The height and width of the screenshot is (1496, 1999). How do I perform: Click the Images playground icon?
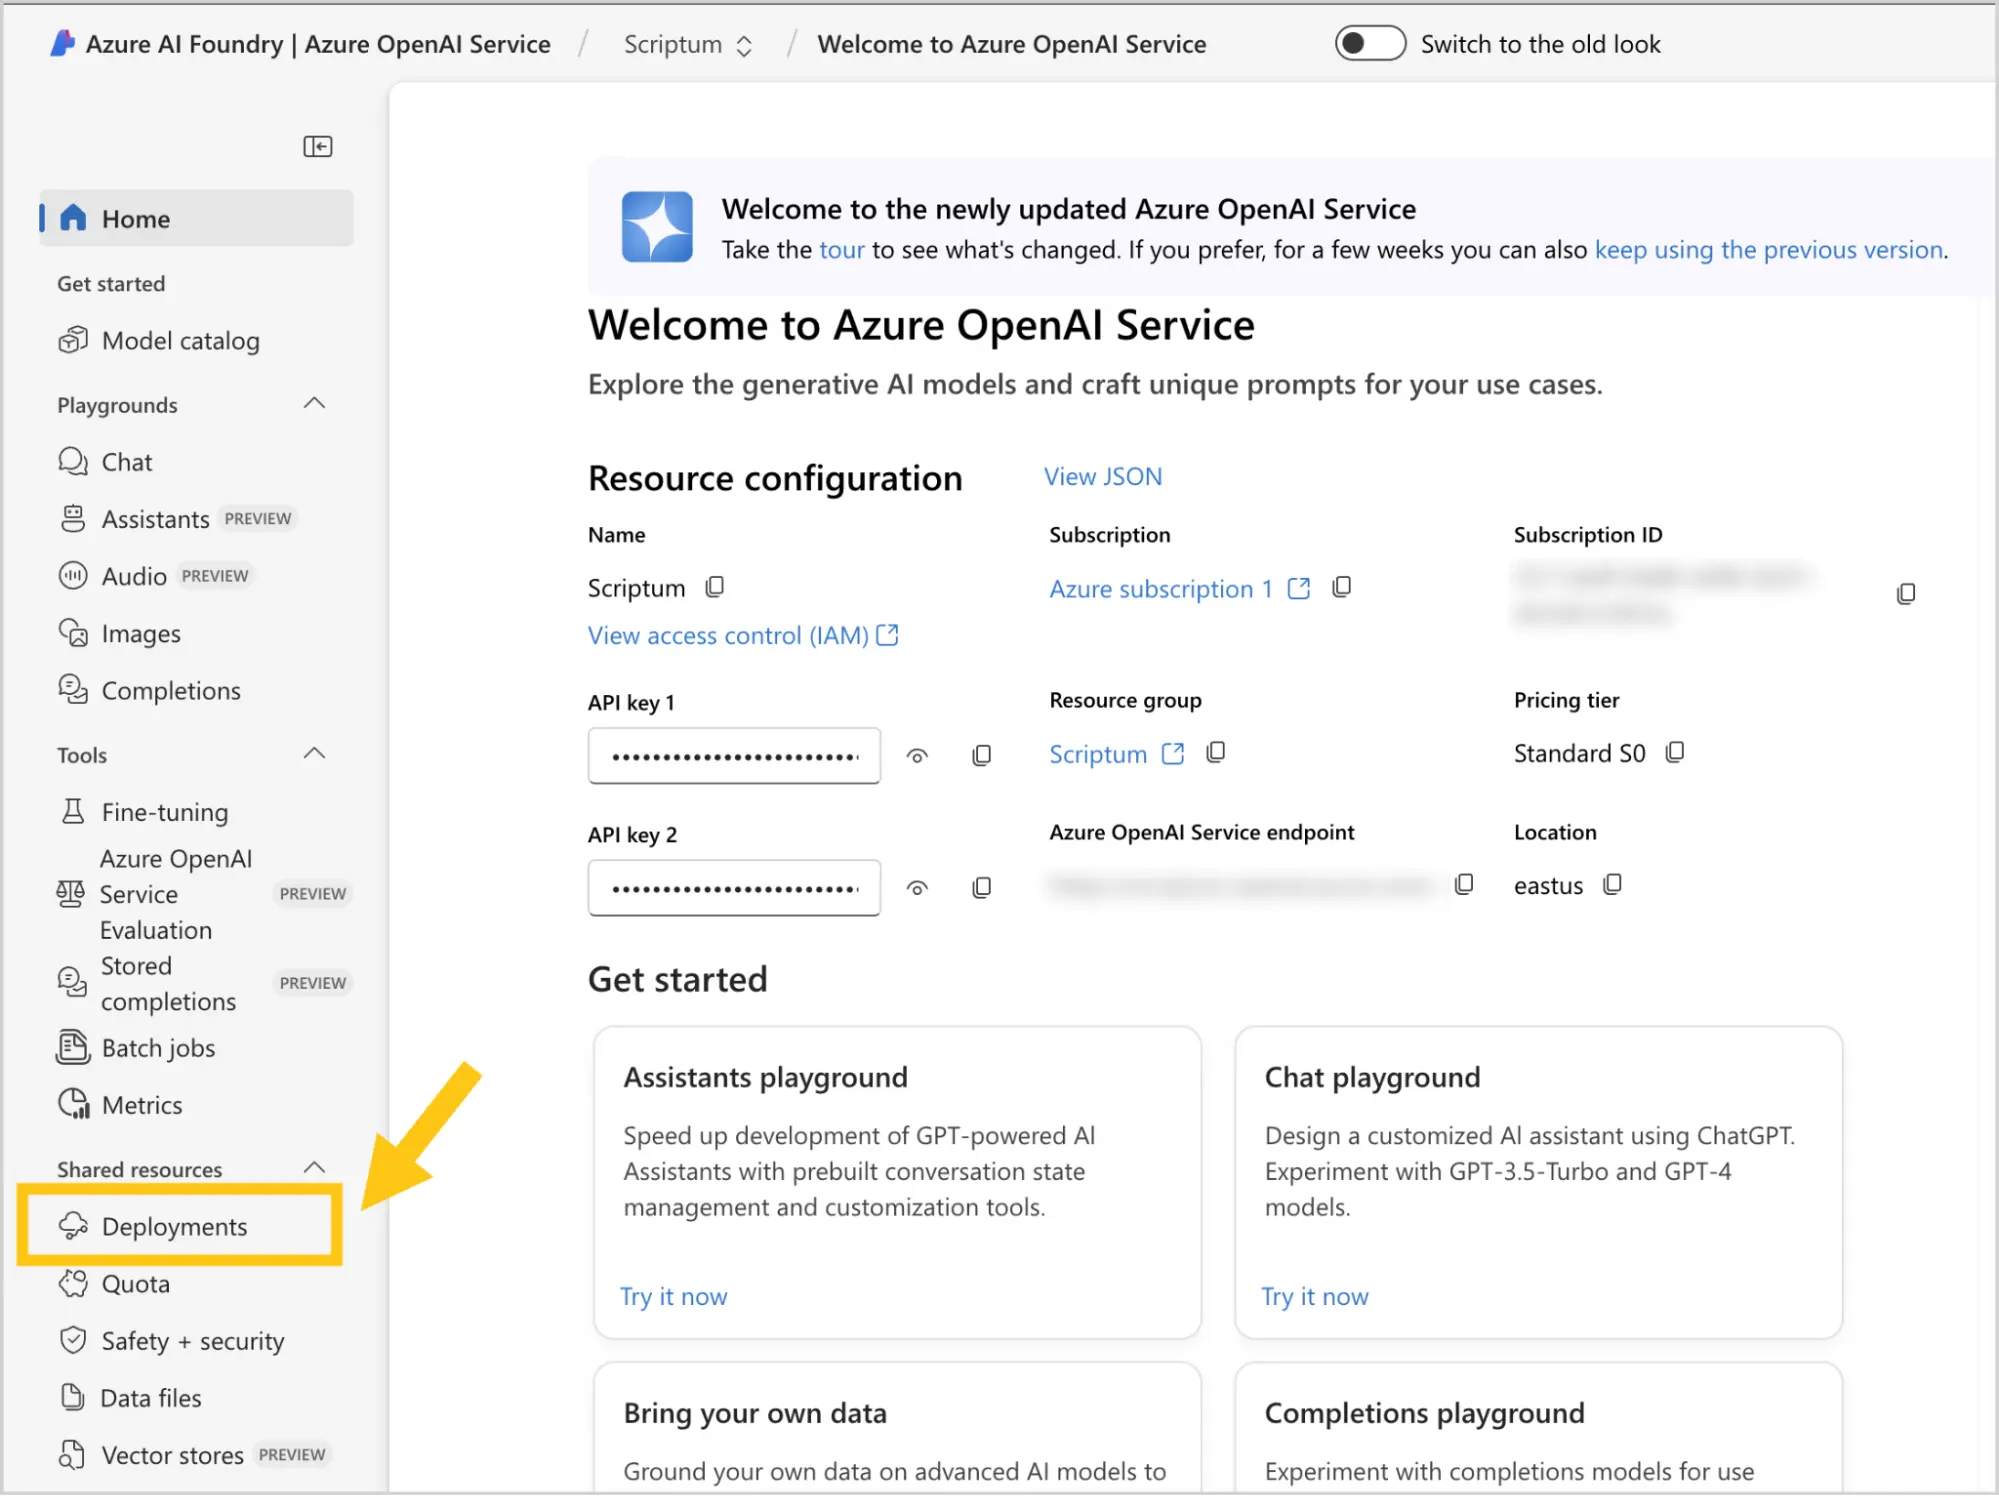tap(73, 633)
